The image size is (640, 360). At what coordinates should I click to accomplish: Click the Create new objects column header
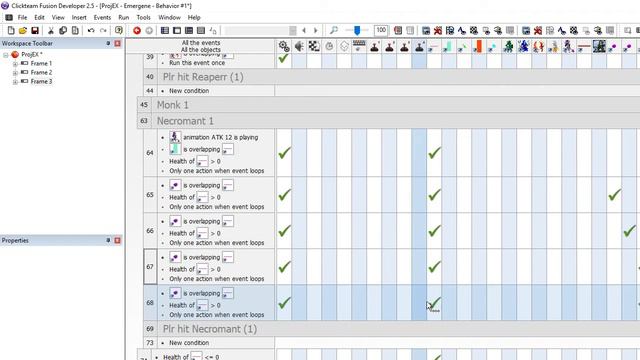[x=344, y=46]
